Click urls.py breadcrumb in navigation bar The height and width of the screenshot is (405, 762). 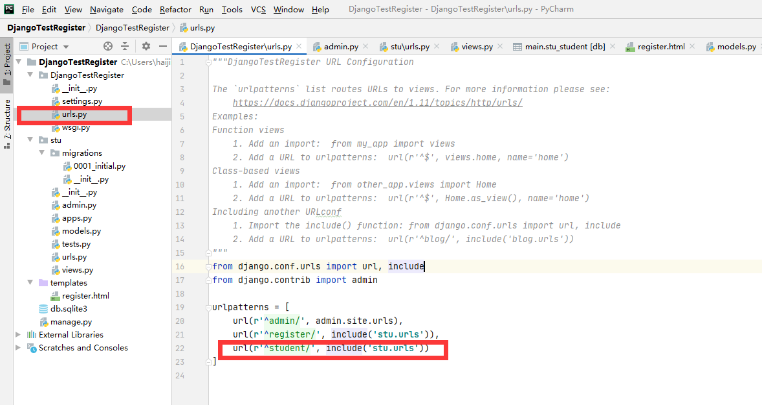(197, 28)
